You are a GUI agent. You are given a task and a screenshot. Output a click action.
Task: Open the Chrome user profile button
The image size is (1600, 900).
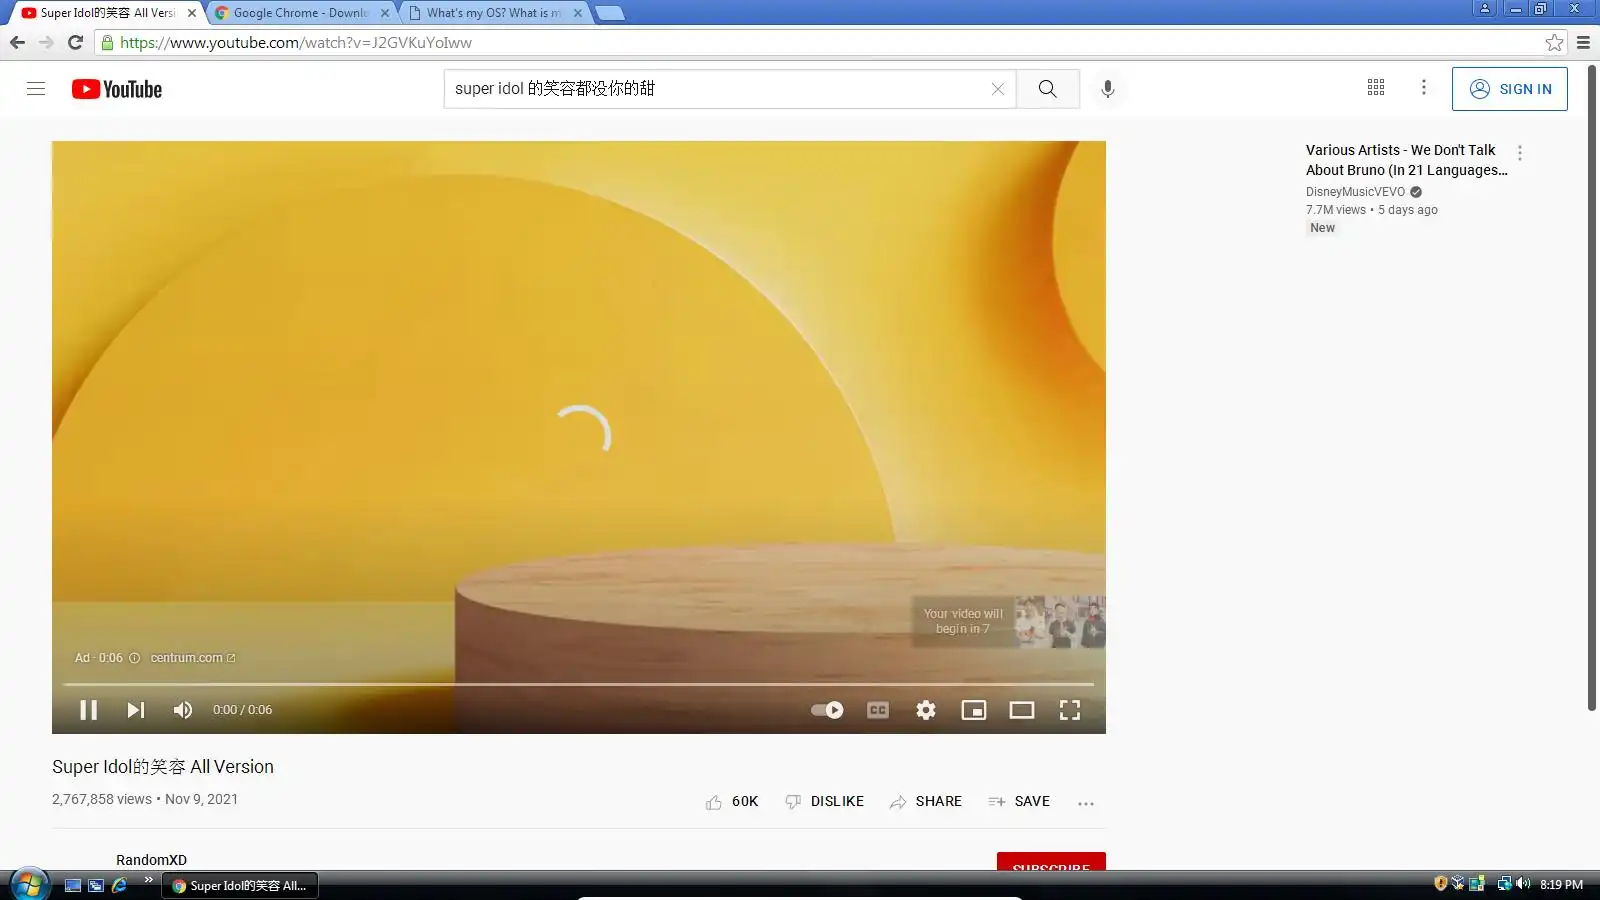pyautogui.click(x=1485, y=8)
